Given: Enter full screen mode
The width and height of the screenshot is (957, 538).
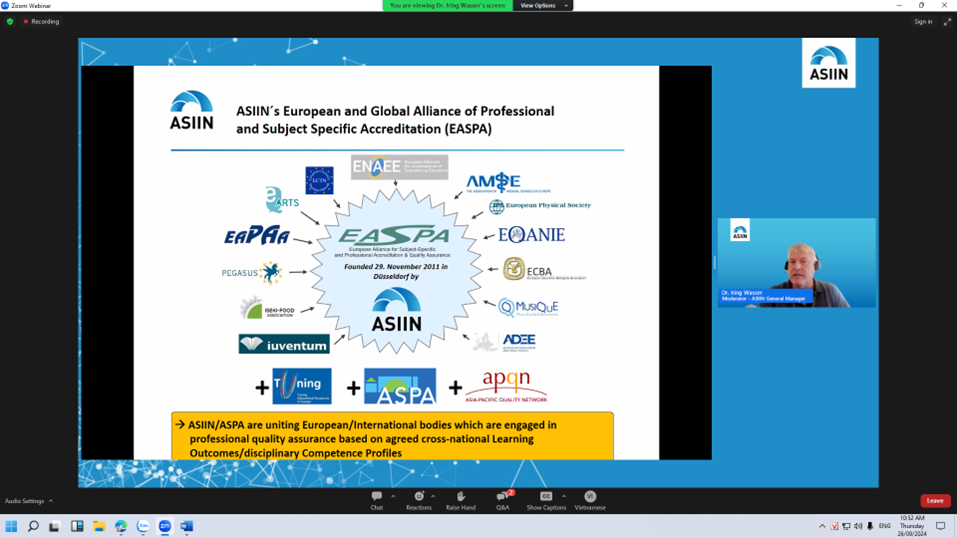Looking at the screenshot, I should (947, 21).
